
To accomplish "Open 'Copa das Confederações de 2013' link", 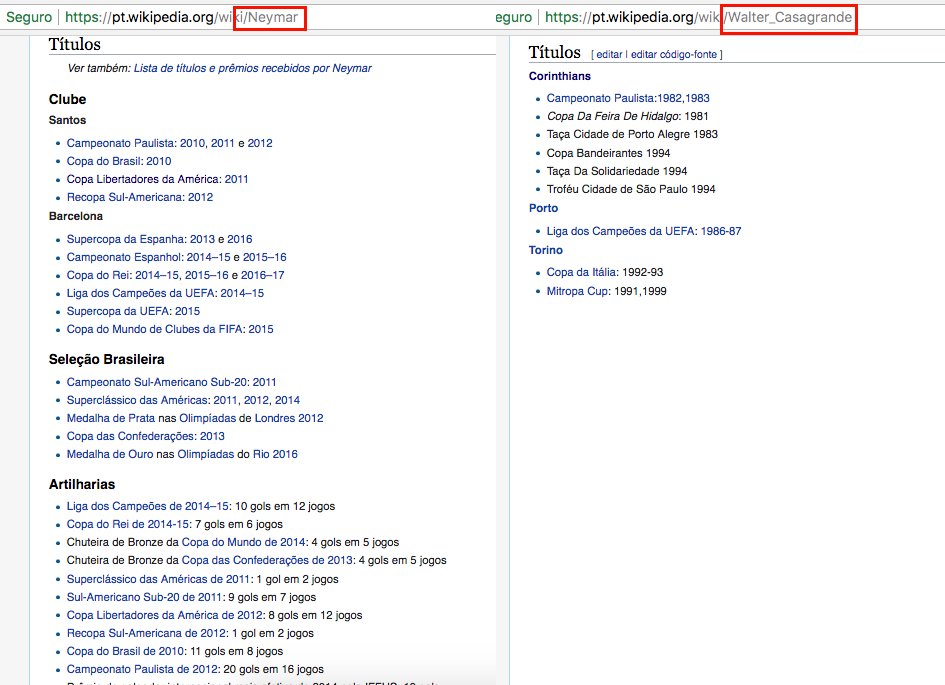I will 267,560.
